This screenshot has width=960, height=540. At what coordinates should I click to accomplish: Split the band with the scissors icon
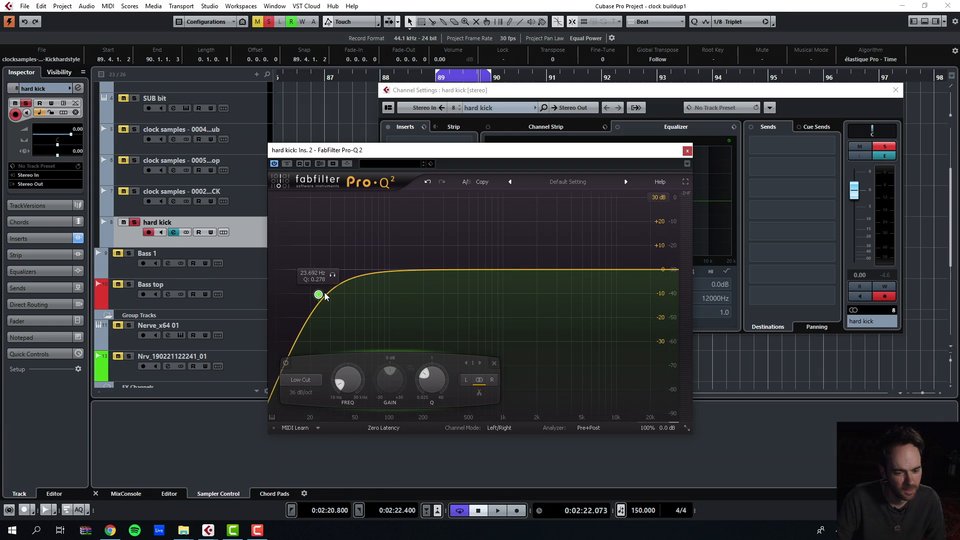point(479,392)
